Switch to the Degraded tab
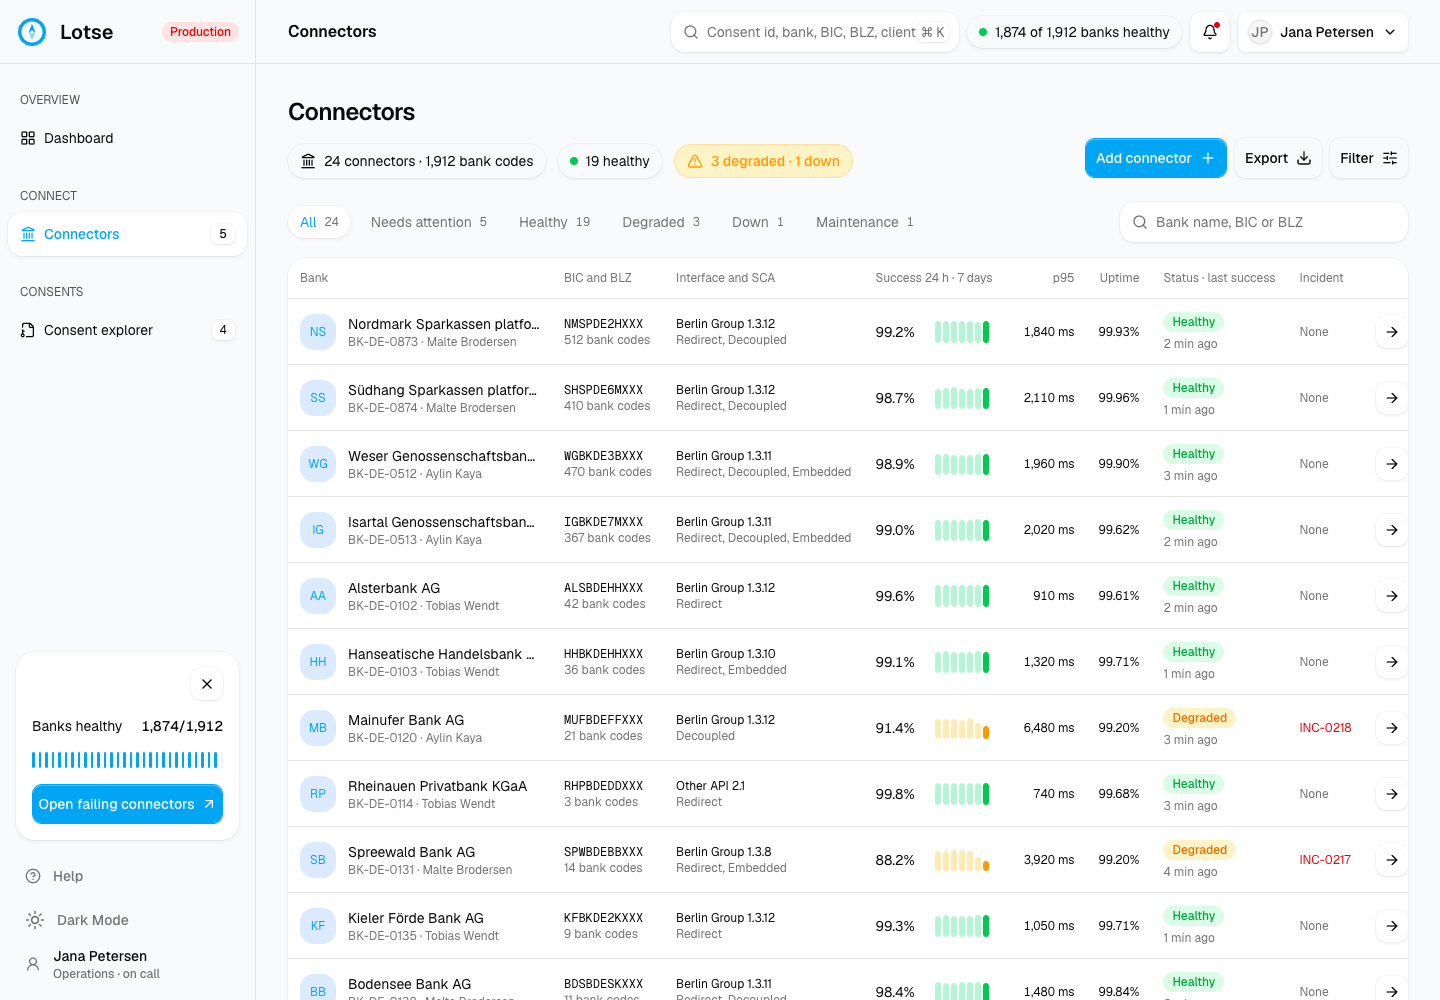 661,222
